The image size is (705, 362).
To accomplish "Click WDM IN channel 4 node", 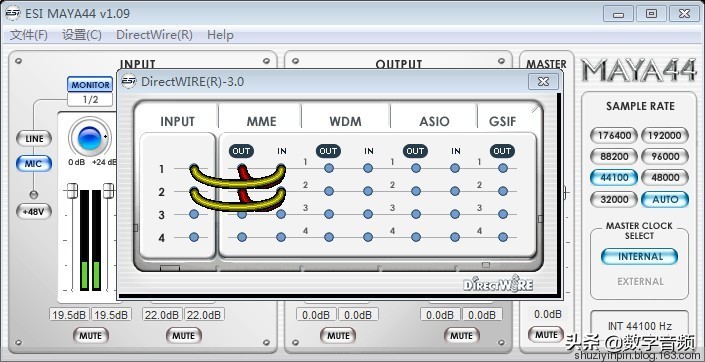I will pos(368,237).
